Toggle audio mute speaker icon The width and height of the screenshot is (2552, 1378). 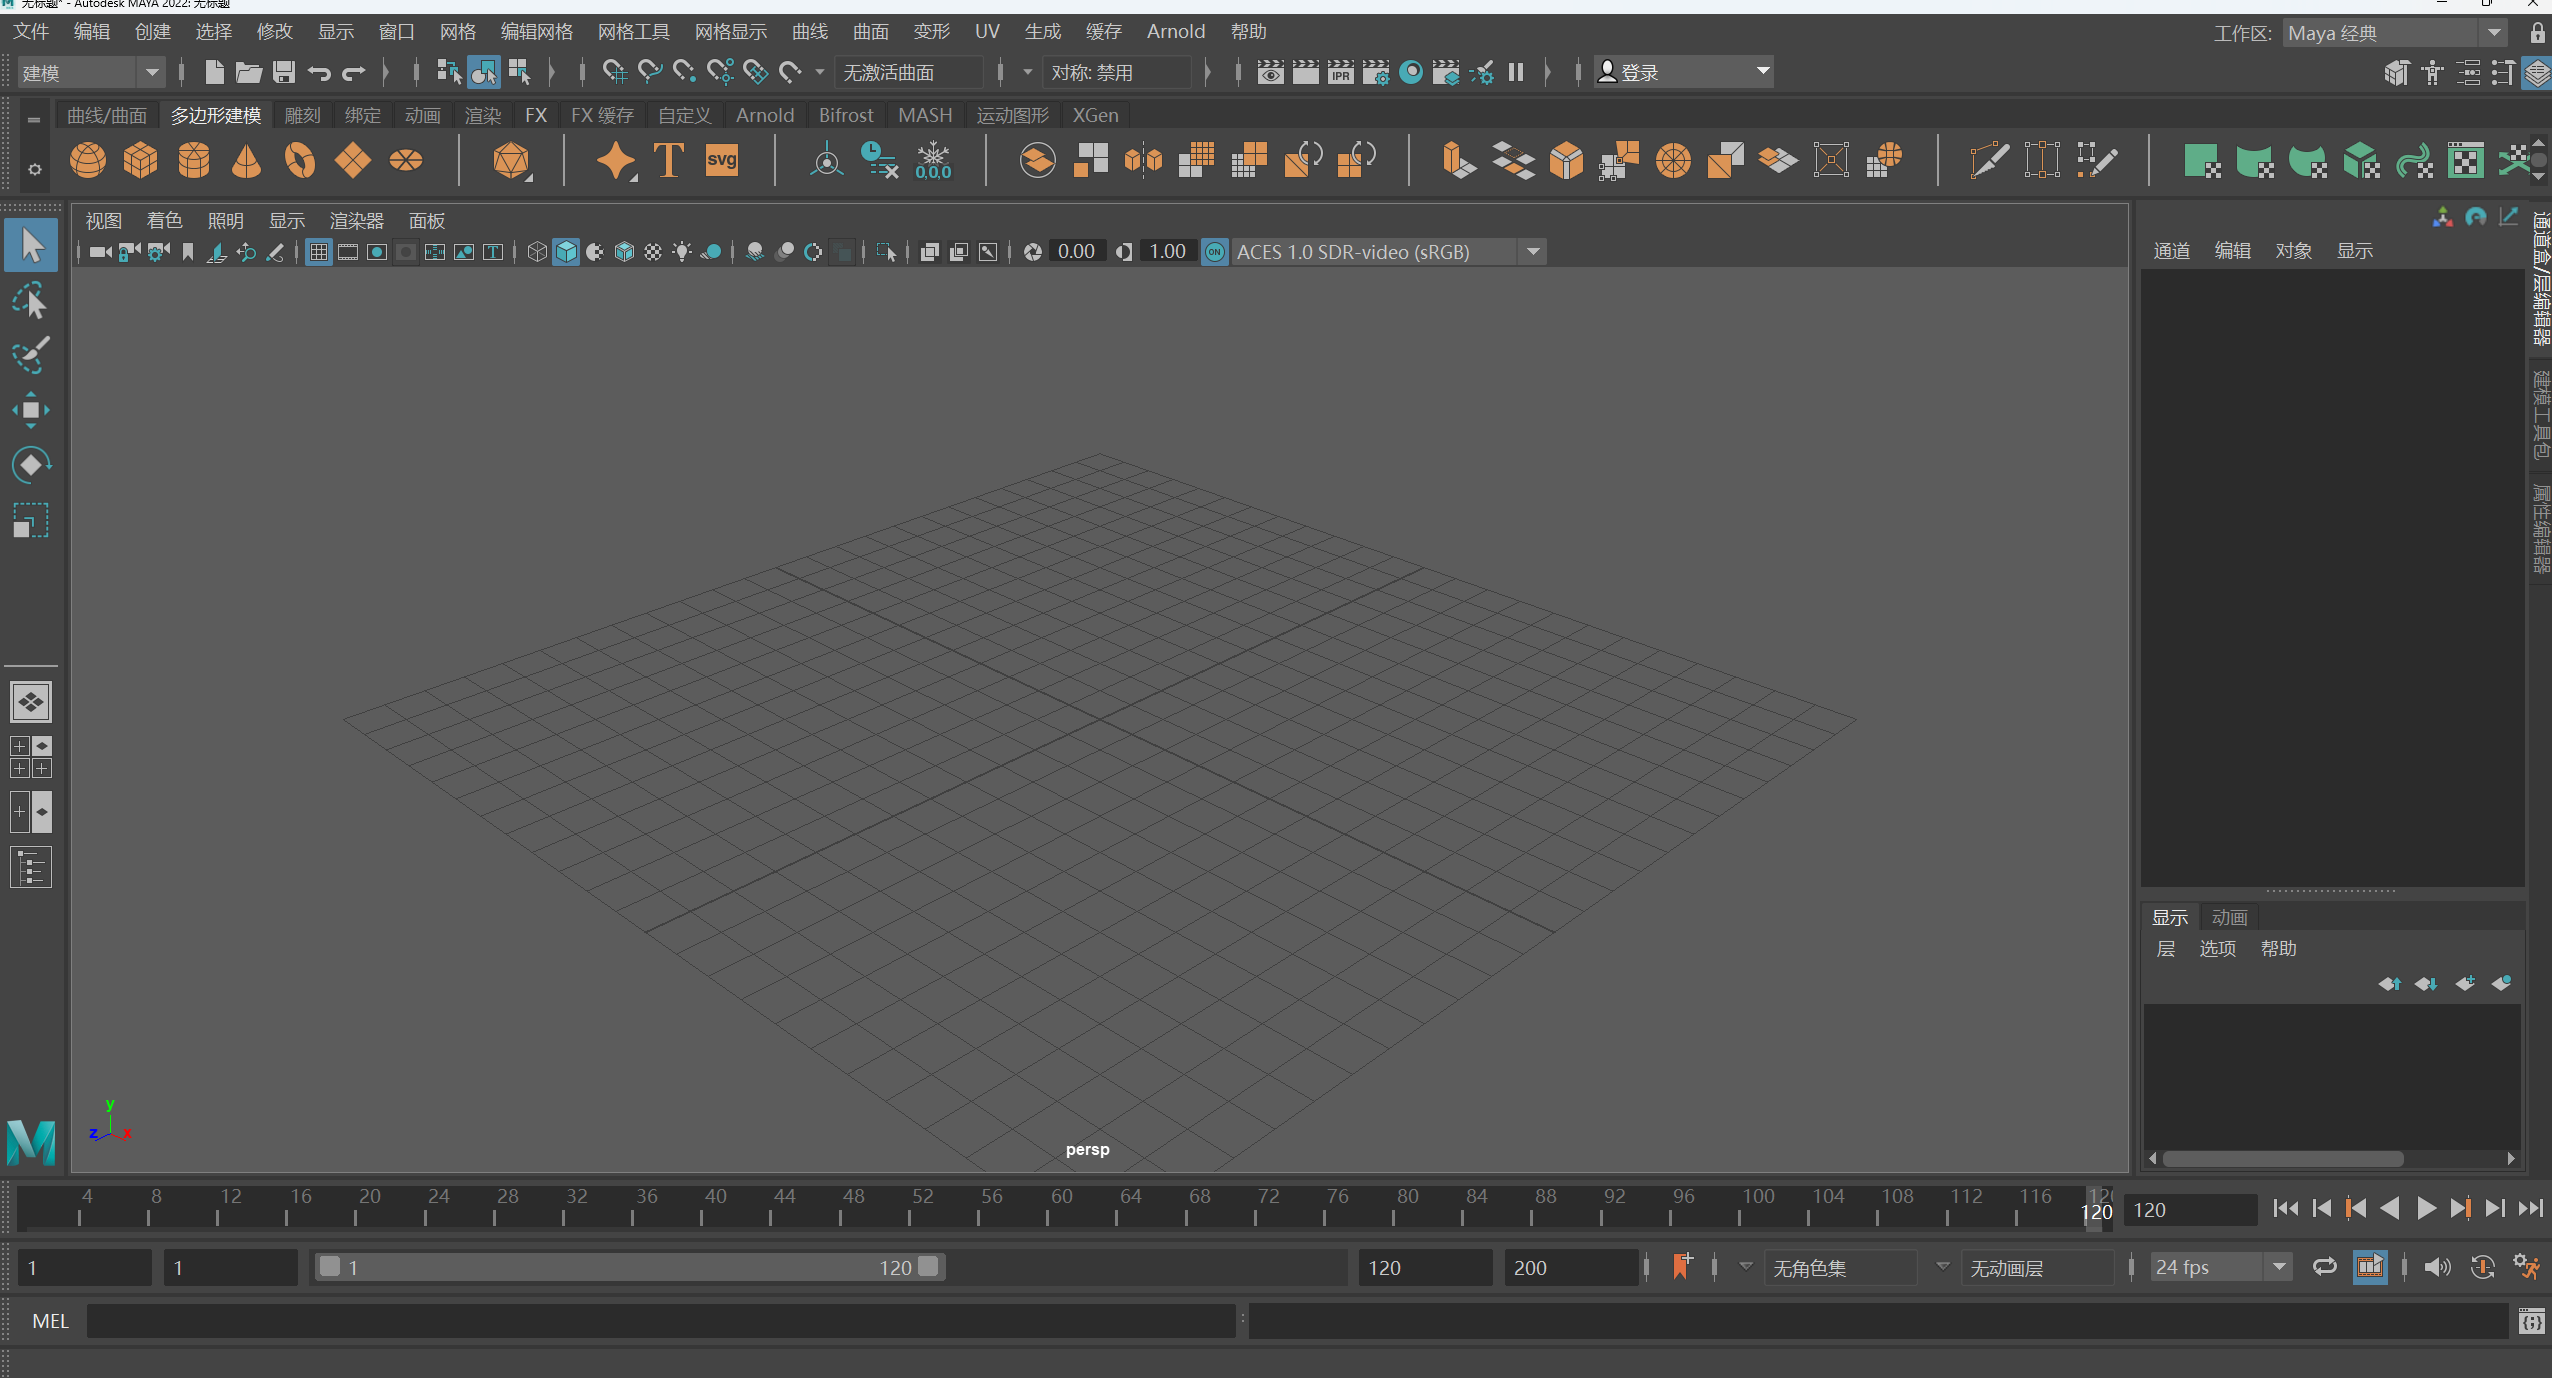2437,1267
